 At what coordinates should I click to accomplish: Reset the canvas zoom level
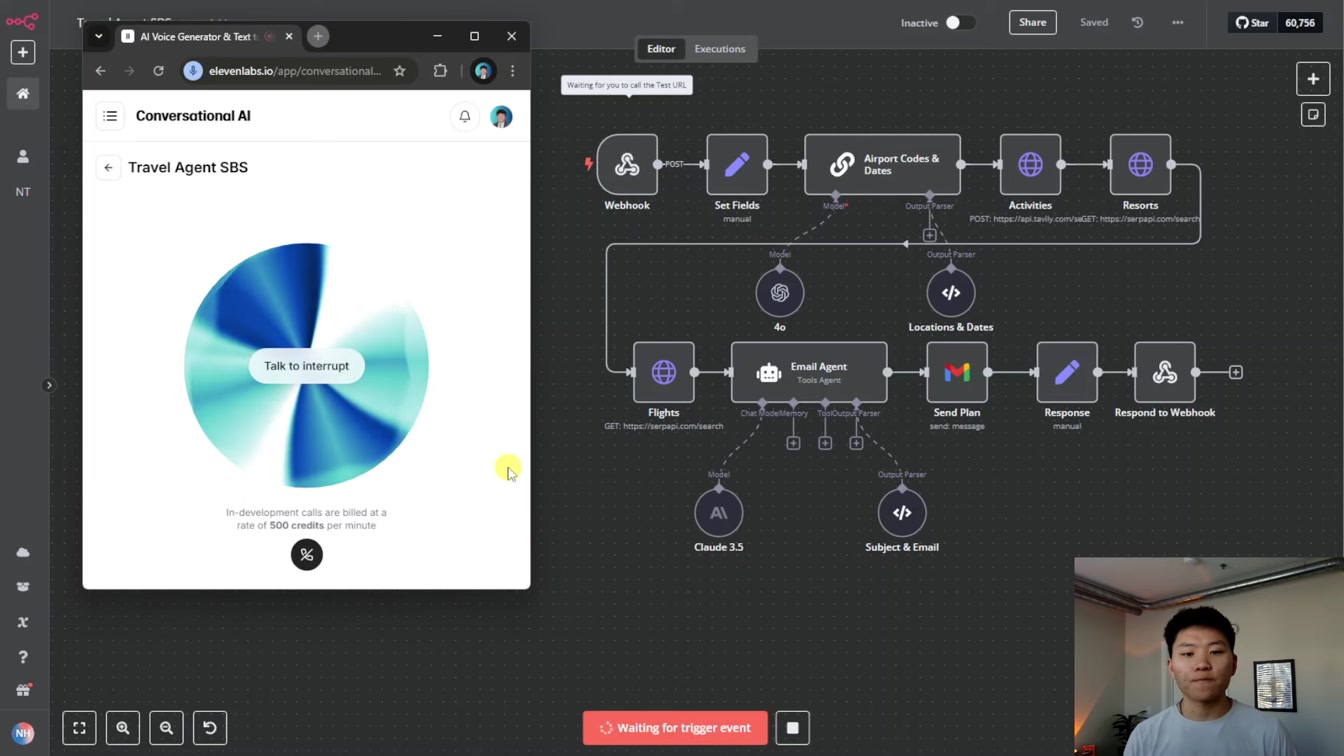click(x=210, y=728)
